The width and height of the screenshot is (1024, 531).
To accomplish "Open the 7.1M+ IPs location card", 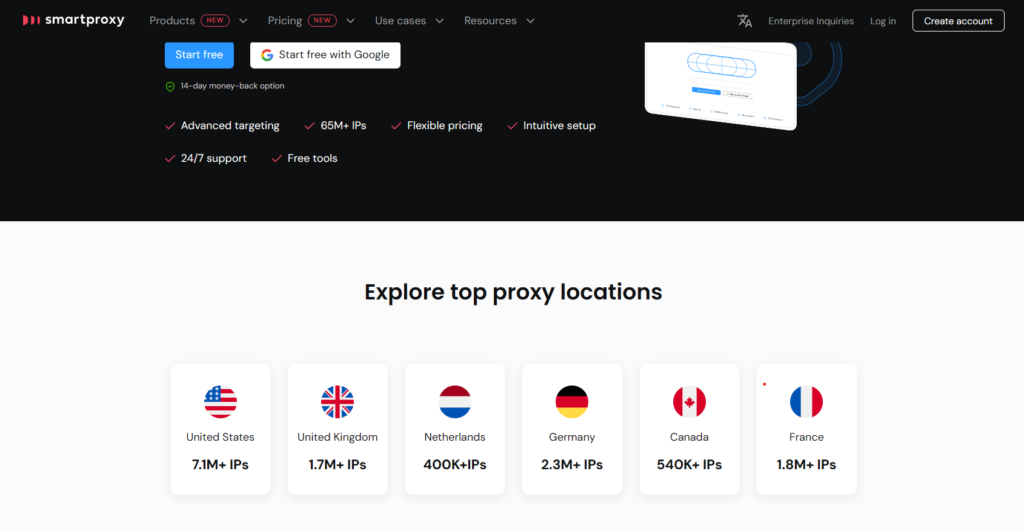I will point(220,429).
